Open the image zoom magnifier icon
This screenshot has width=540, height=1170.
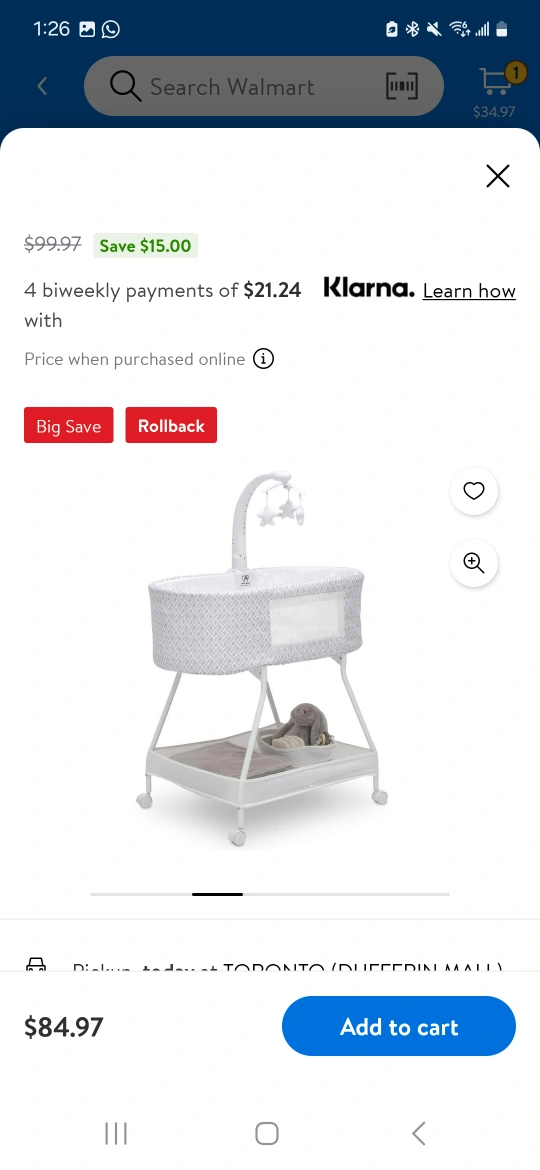(474, 563)
